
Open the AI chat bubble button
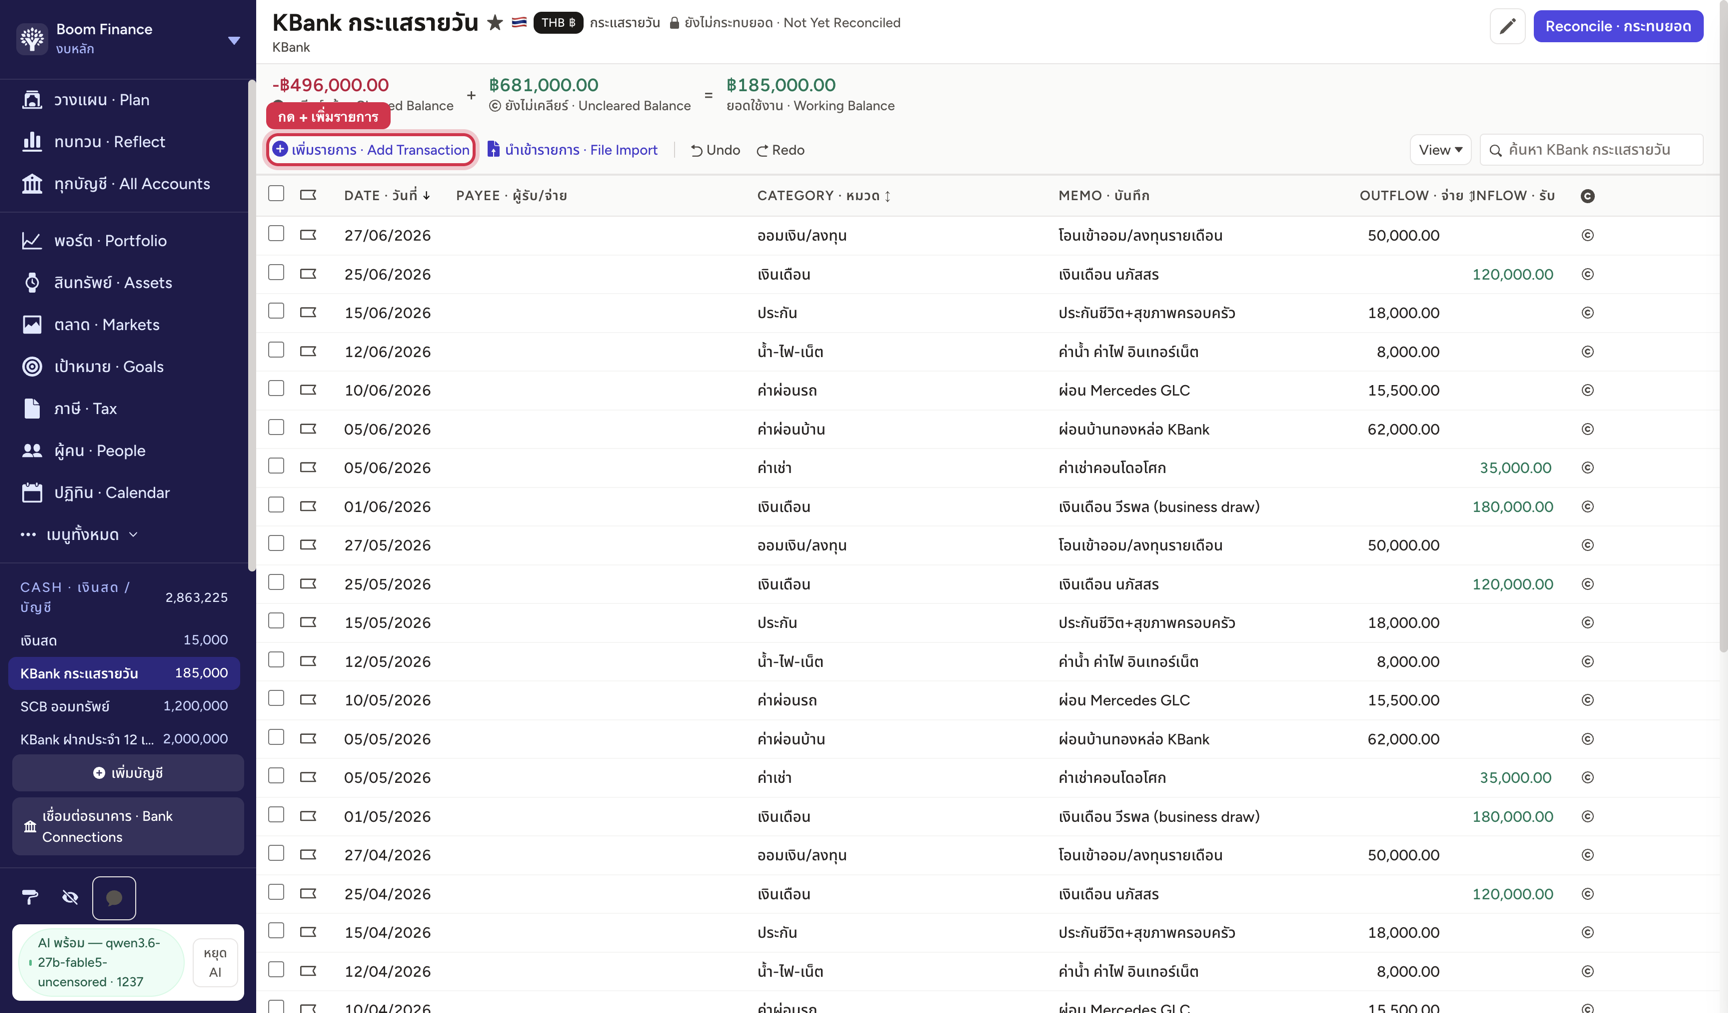click(114, 897)
